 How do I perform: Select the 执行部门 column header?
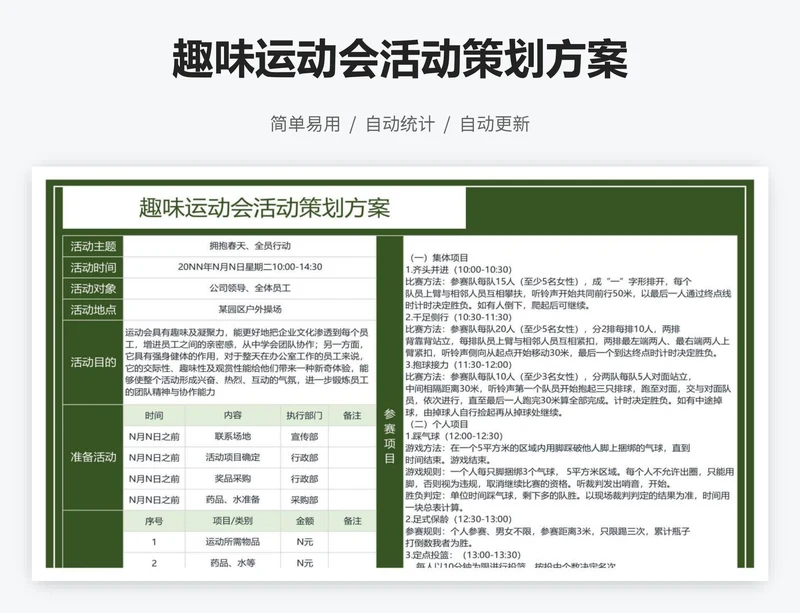coord(305,415)
